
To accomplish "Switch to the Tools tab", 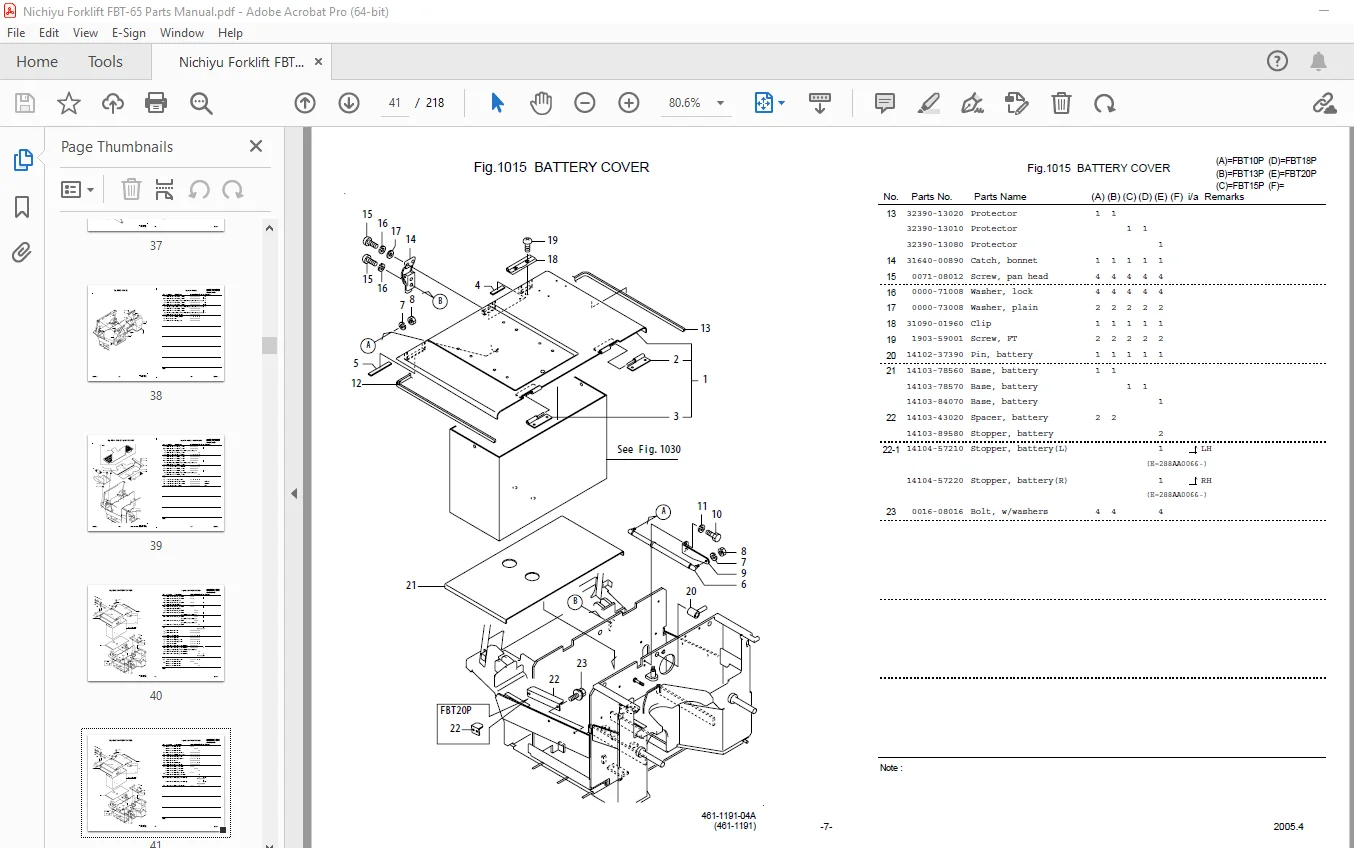I will coord(105,62).
